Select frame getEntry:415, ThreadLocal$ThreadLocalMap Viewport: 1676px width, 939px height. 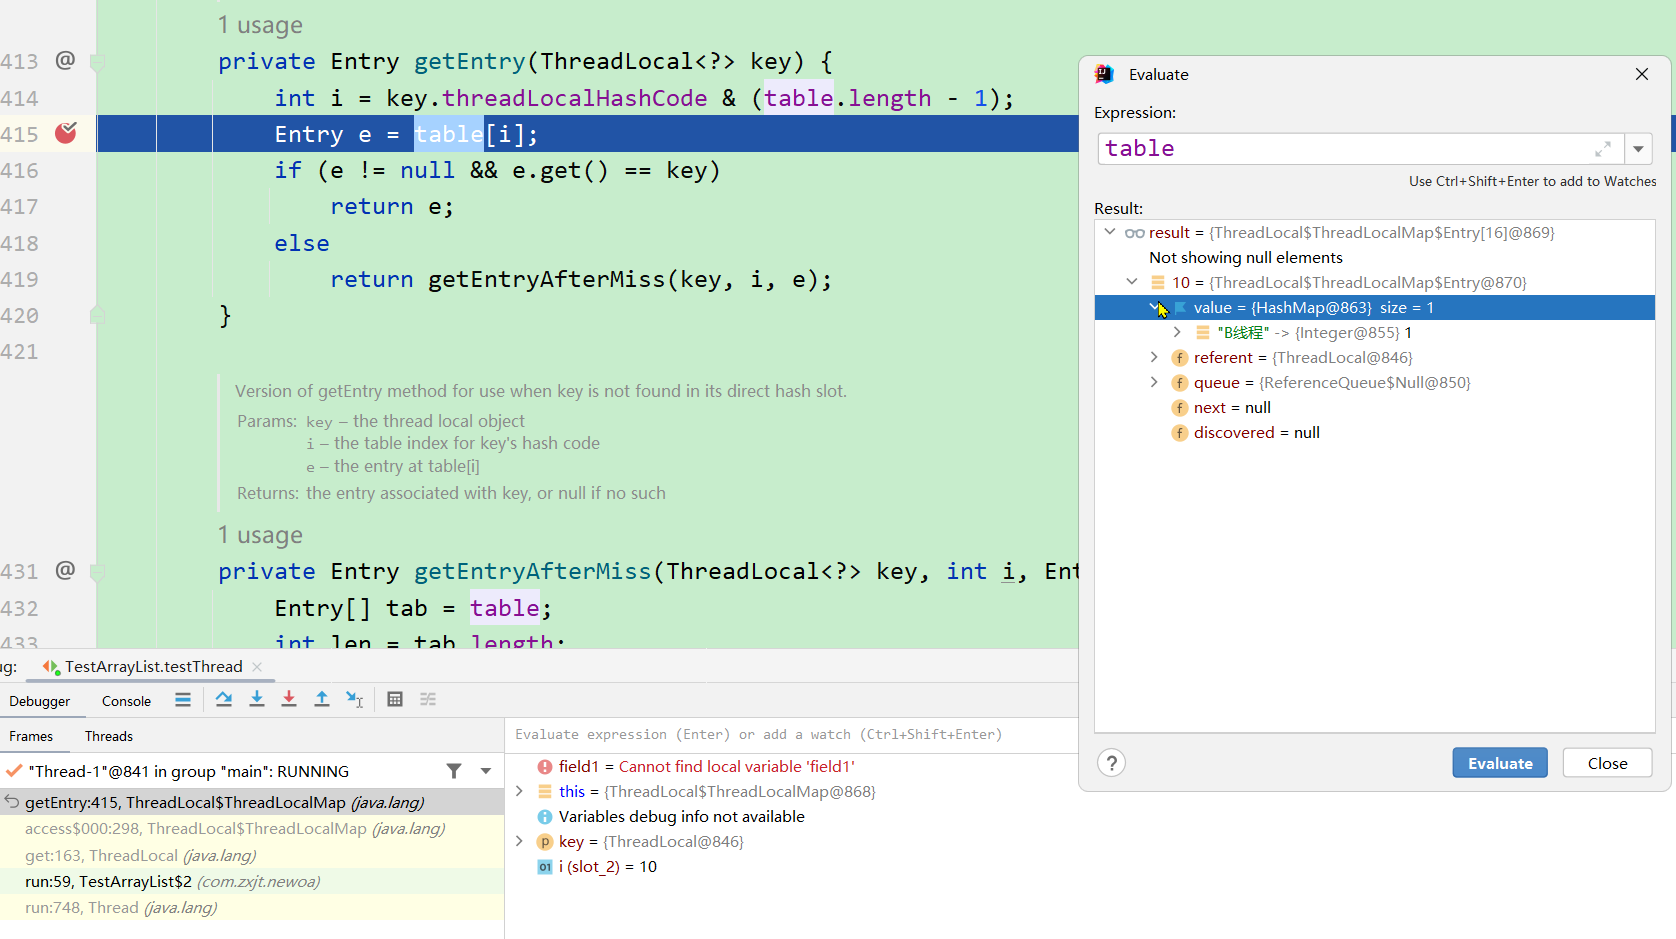click(x=252, y=802)
